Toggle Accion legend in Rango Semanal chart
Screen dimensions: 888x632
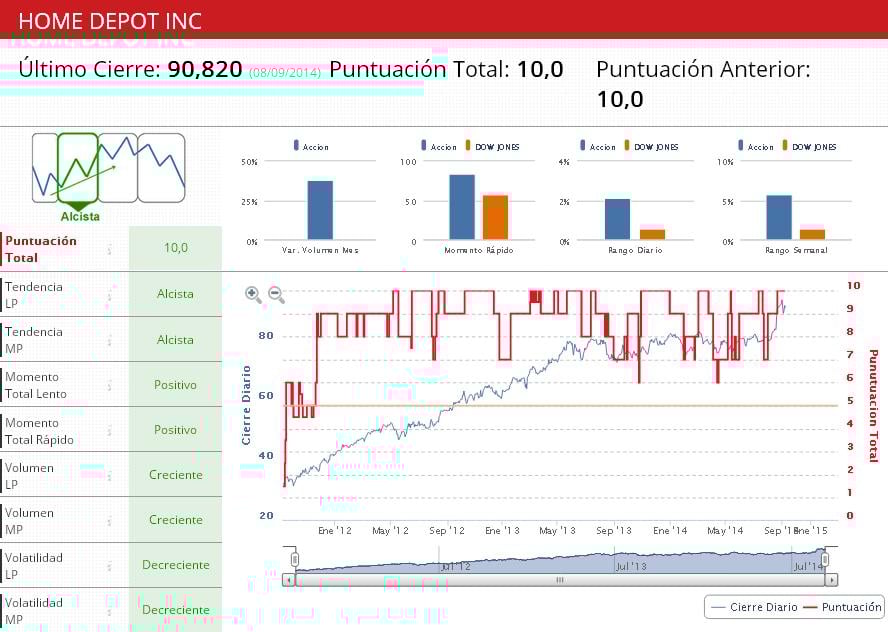coord(756,146)
